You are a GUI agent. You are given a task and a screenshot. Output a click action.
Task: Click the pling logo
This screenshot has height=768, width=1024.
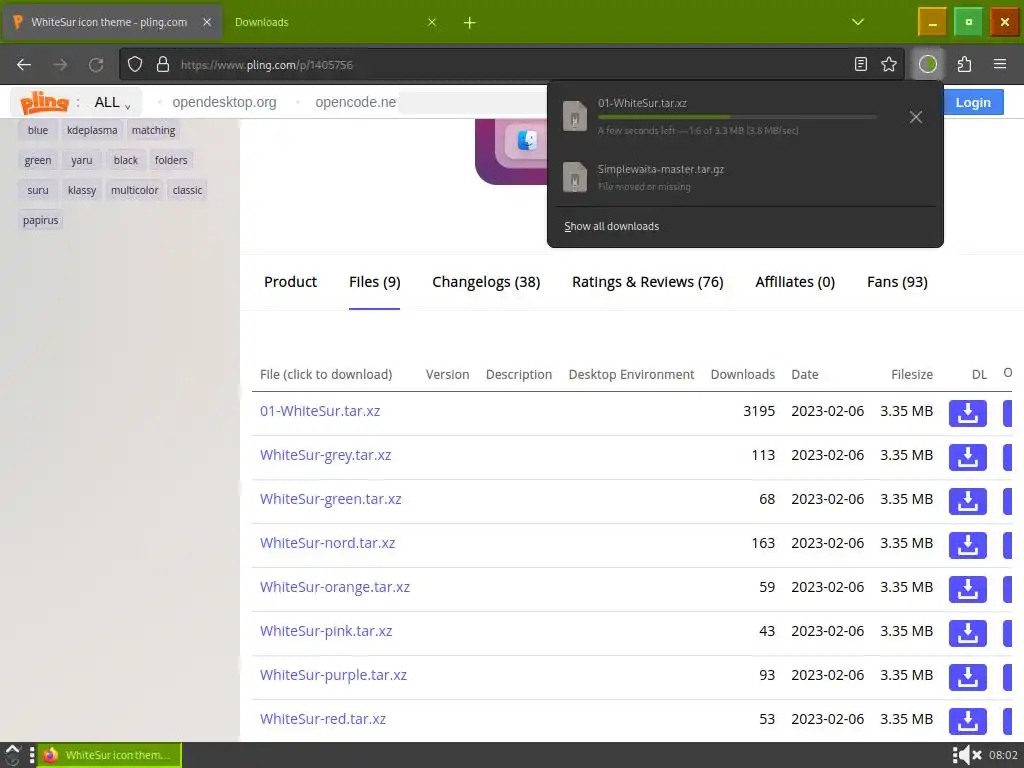44,102
